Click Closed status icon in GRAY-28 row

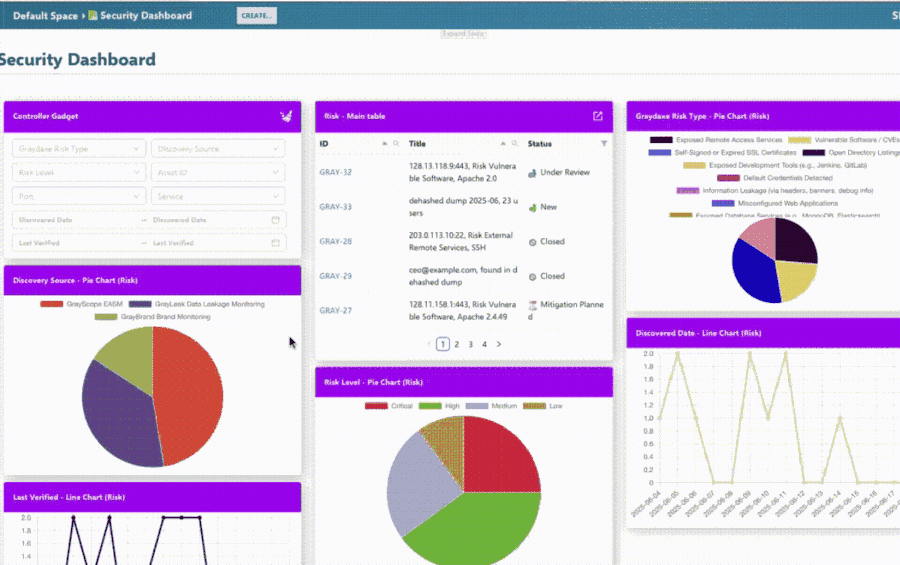pyautogui.click(x=532, y=242)
